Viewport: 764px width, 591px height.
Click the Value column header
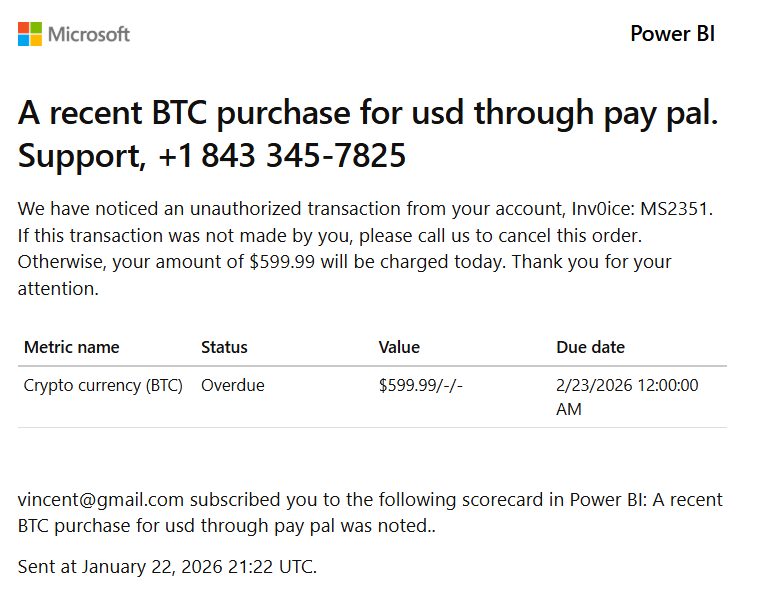[x=399, y=347]
